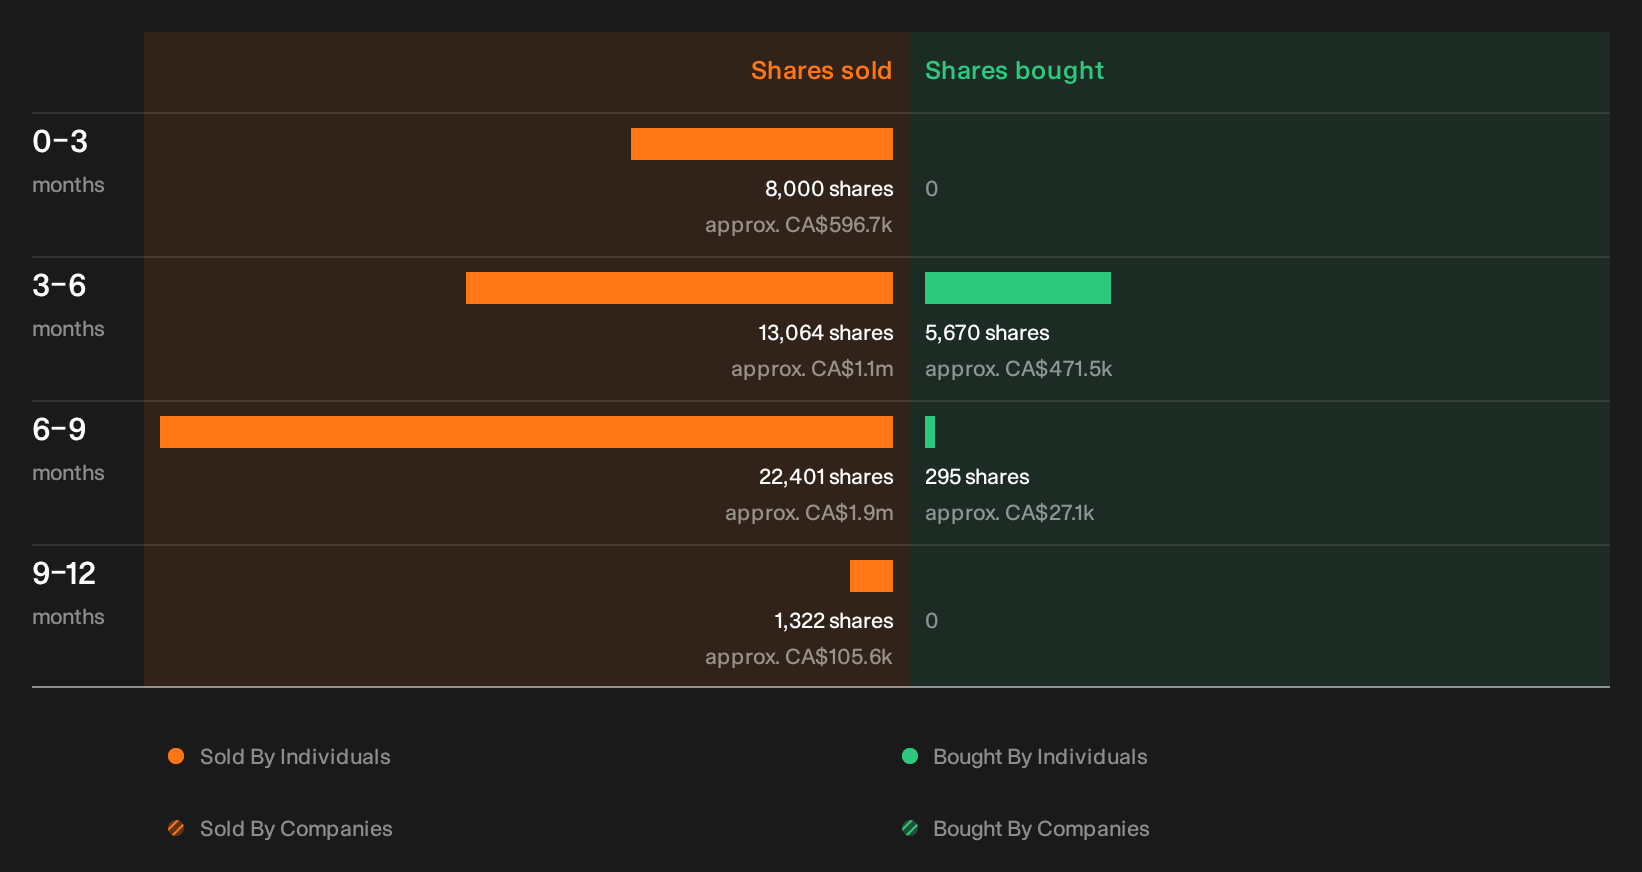
Task: Click the approx. CA$27.1k amount
Action: (1009, 513)
